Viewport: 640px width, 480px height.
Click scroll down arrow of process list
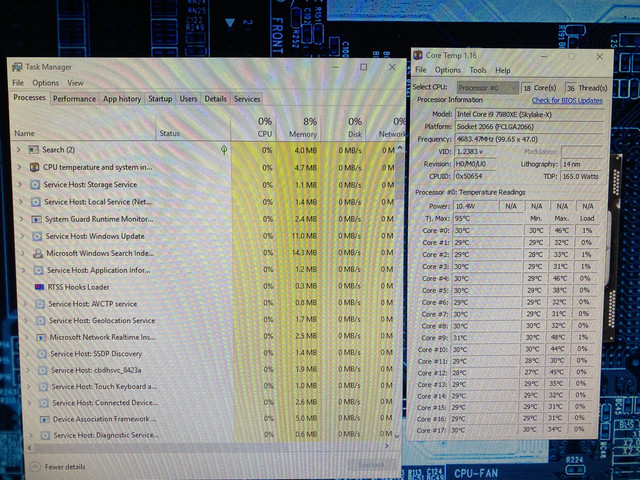pyautogui.click(x=398, y=436)
